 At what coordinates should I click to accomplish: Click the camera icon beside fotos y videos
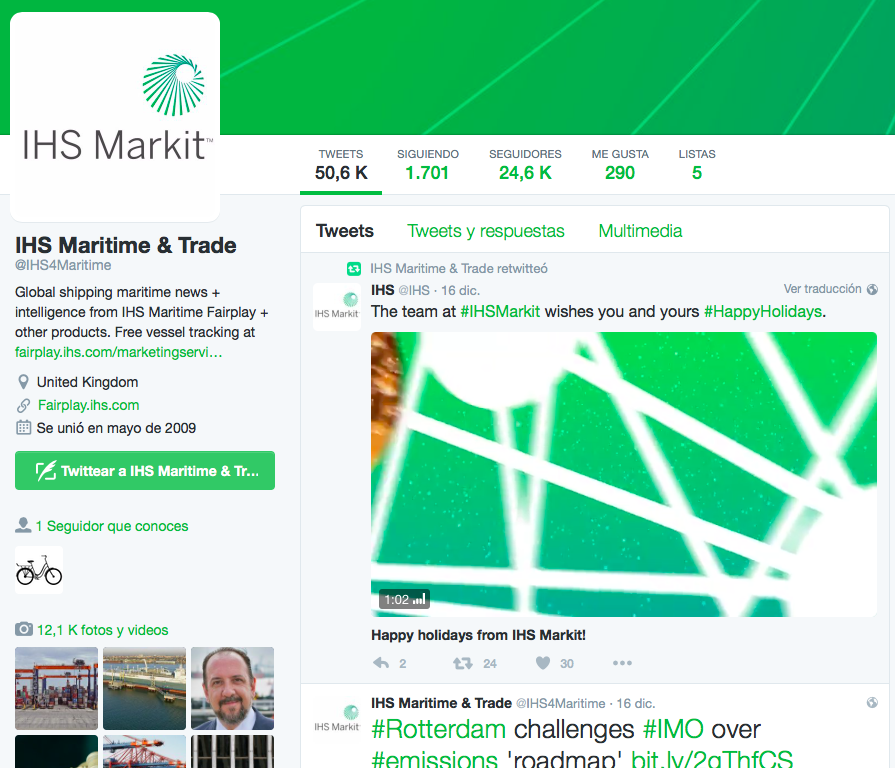[x=23, y=629]
